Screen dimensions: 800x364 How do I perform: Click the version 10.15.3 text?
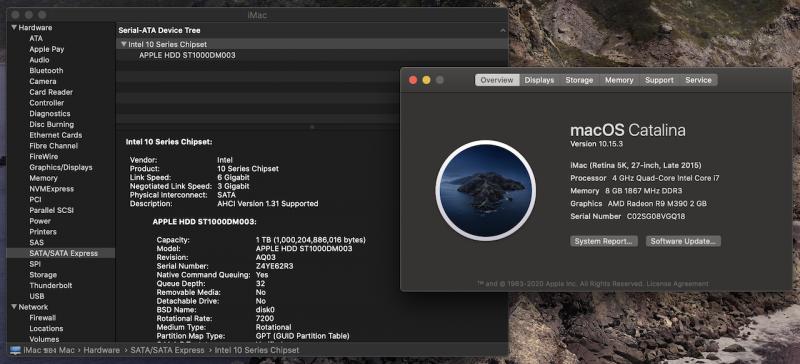tap(596, 144)
